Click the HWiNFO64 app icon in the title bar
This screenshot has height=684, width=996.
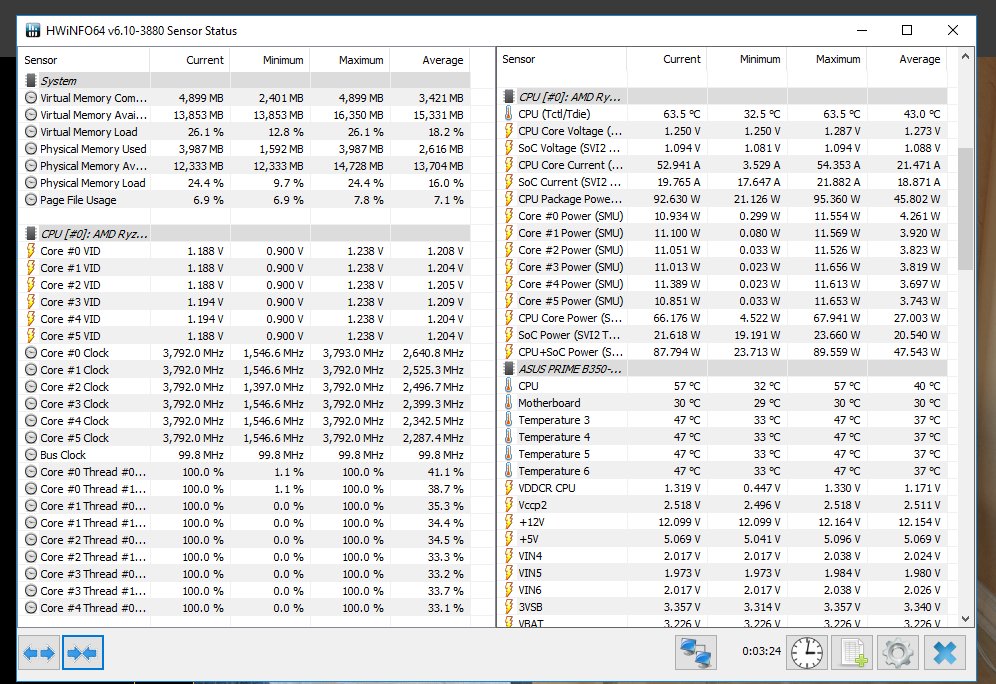tap(32, 30)
